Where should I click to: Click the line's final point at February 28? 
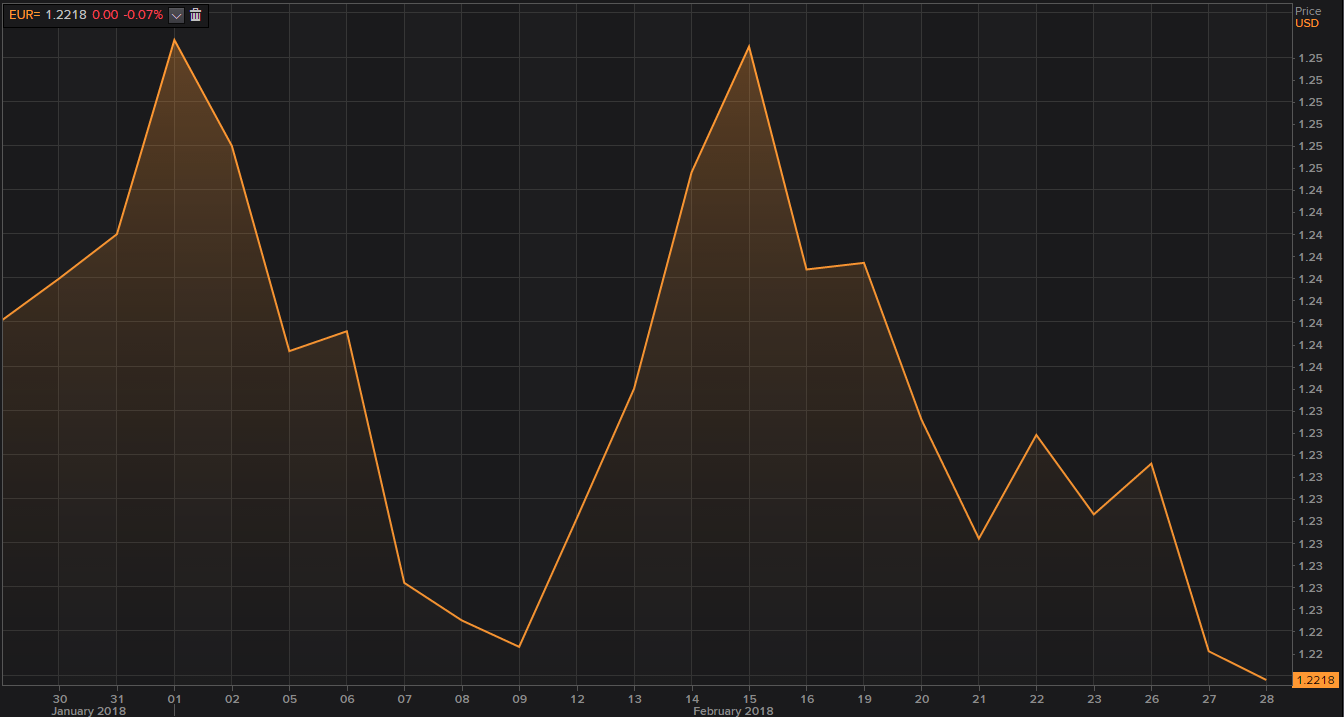(x=1266, y=680)
